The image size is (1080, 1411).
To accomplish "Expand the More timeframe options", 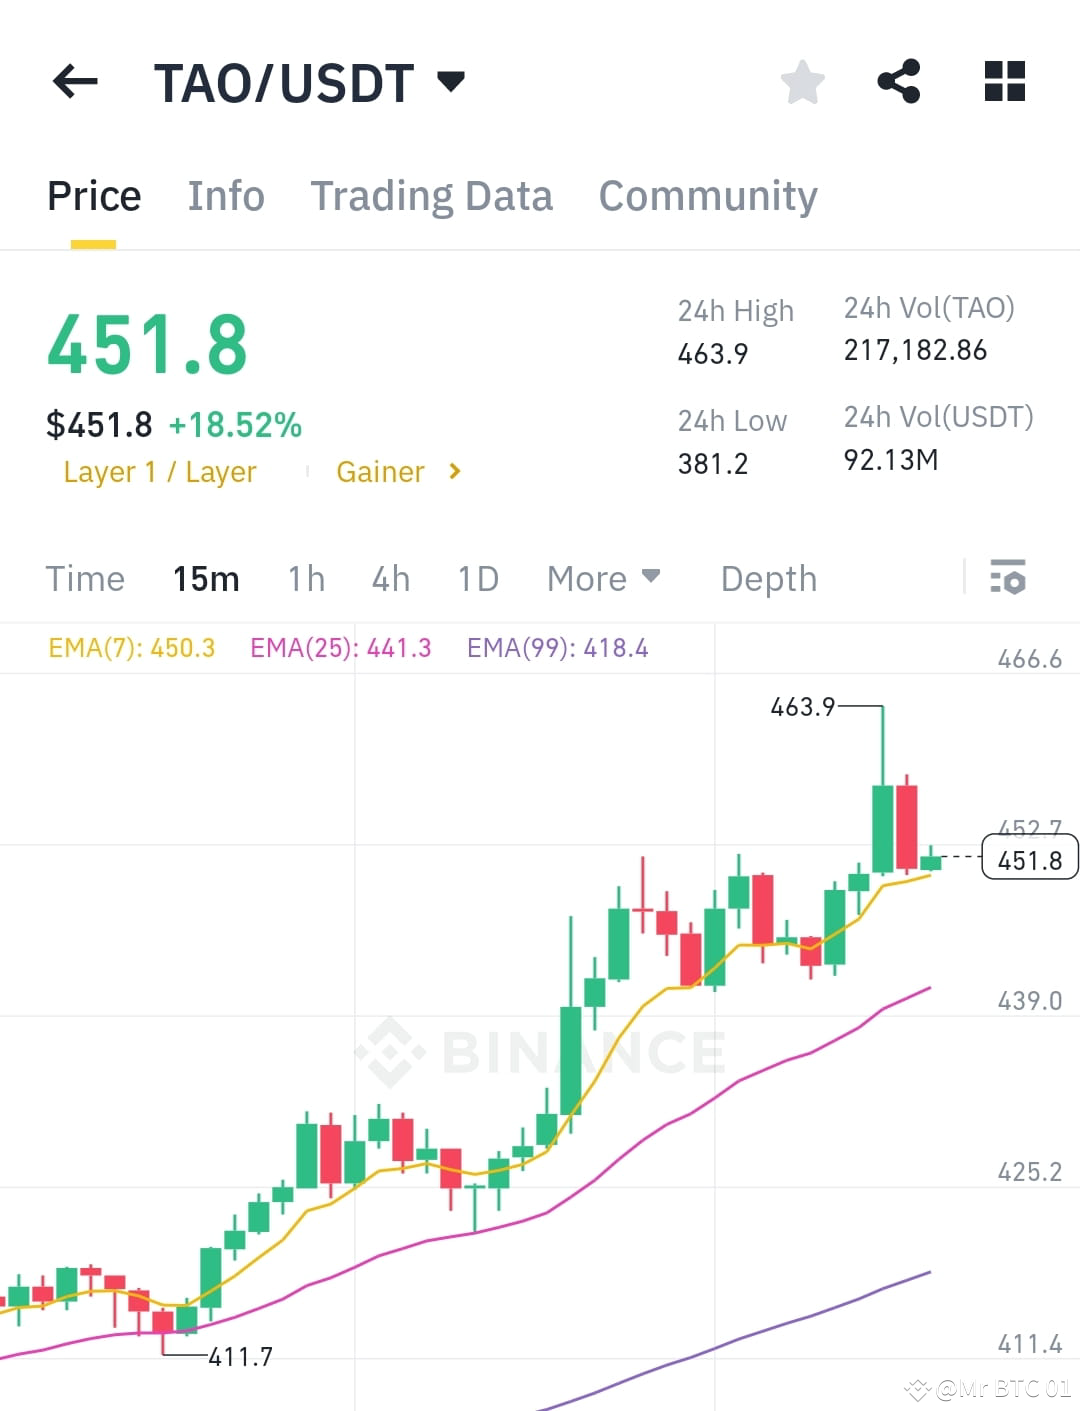I will coord(603,578).
